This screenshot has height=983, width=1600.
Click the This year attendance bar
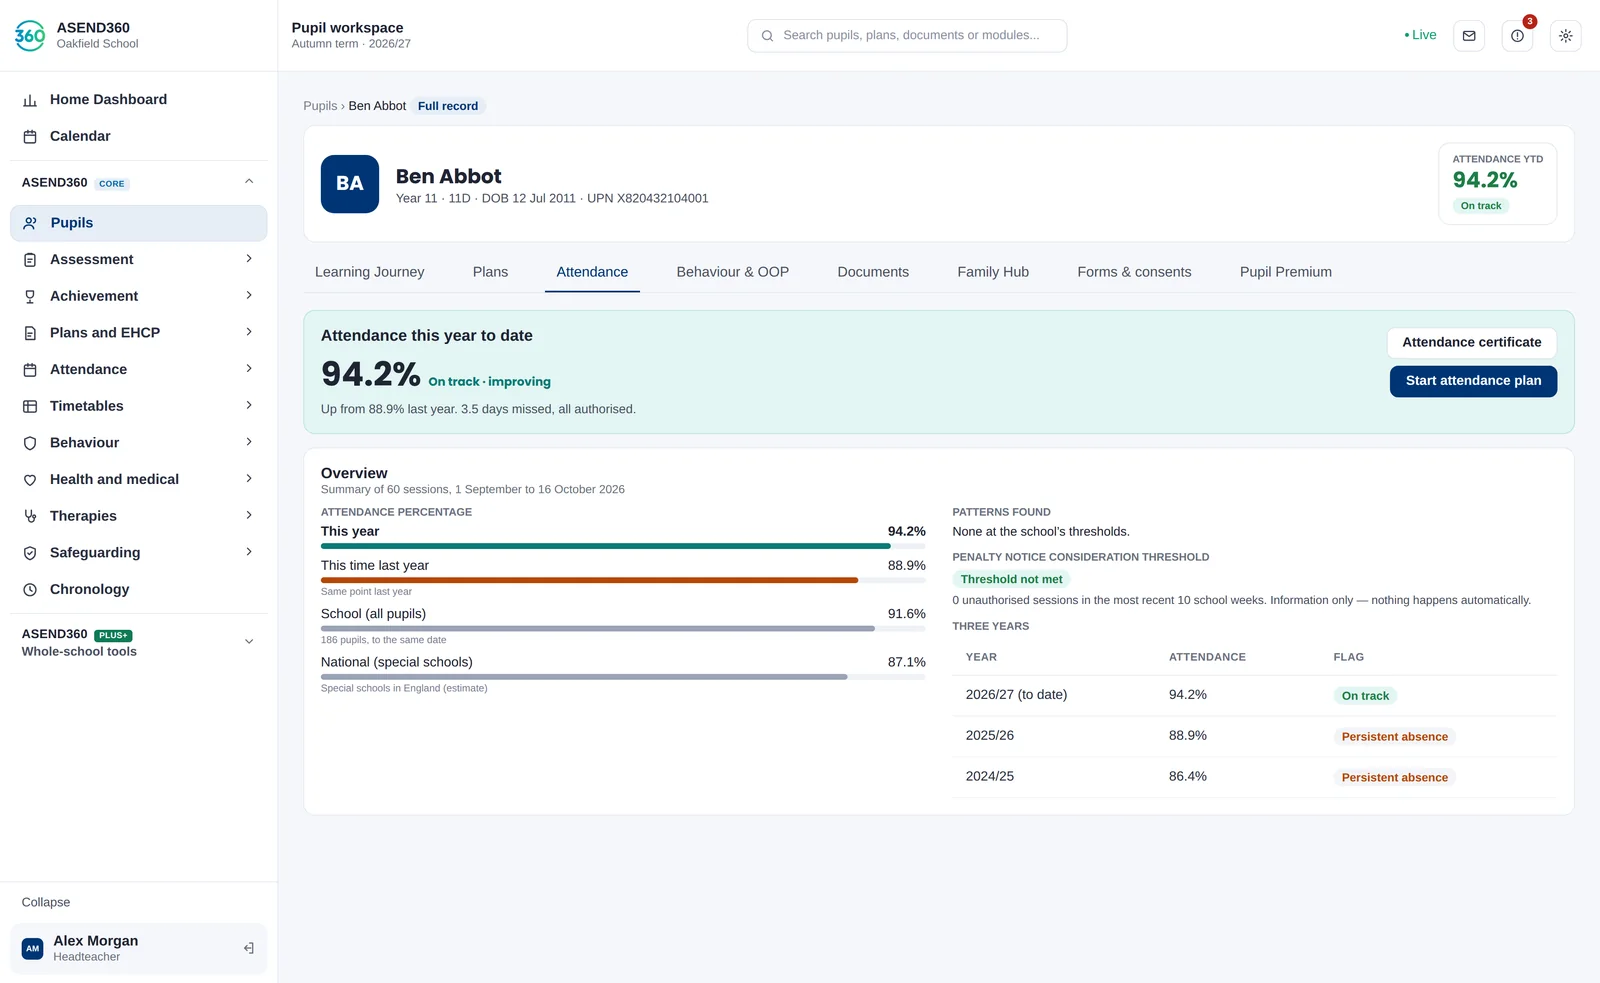(x=623, y=546)
